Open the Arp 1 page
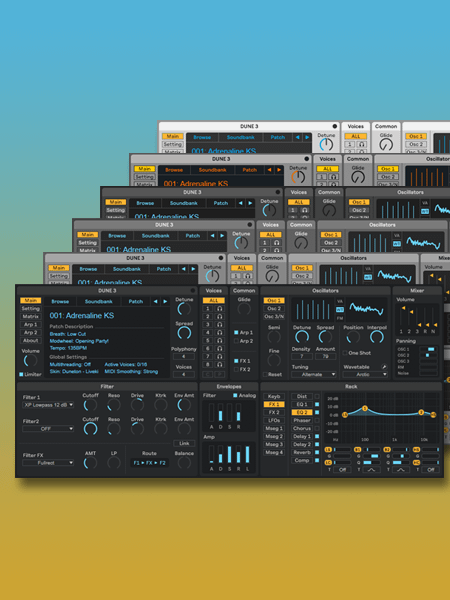This screenshot has height=600, width=450. click(x=31, y=324)
